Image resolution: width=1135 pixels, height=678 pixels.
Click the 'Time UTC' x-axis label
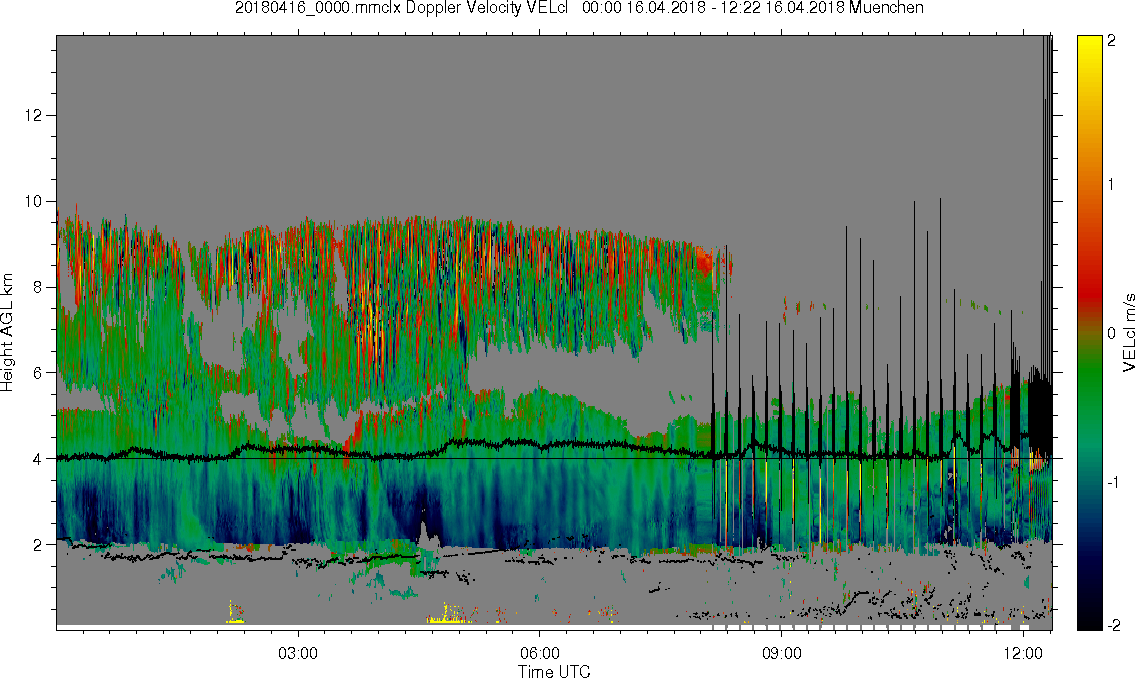(x=554, y=671)
